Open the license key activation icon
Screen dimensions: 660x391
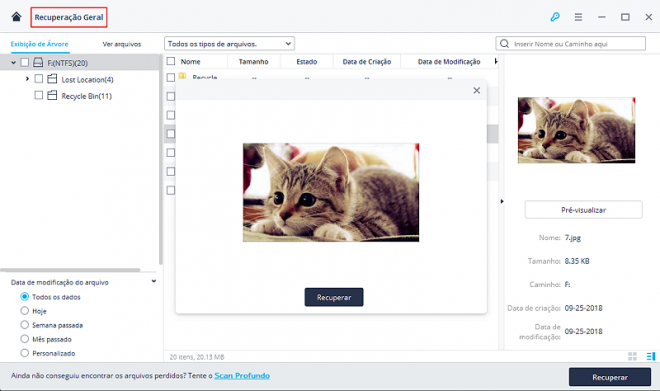pos(555,17)
